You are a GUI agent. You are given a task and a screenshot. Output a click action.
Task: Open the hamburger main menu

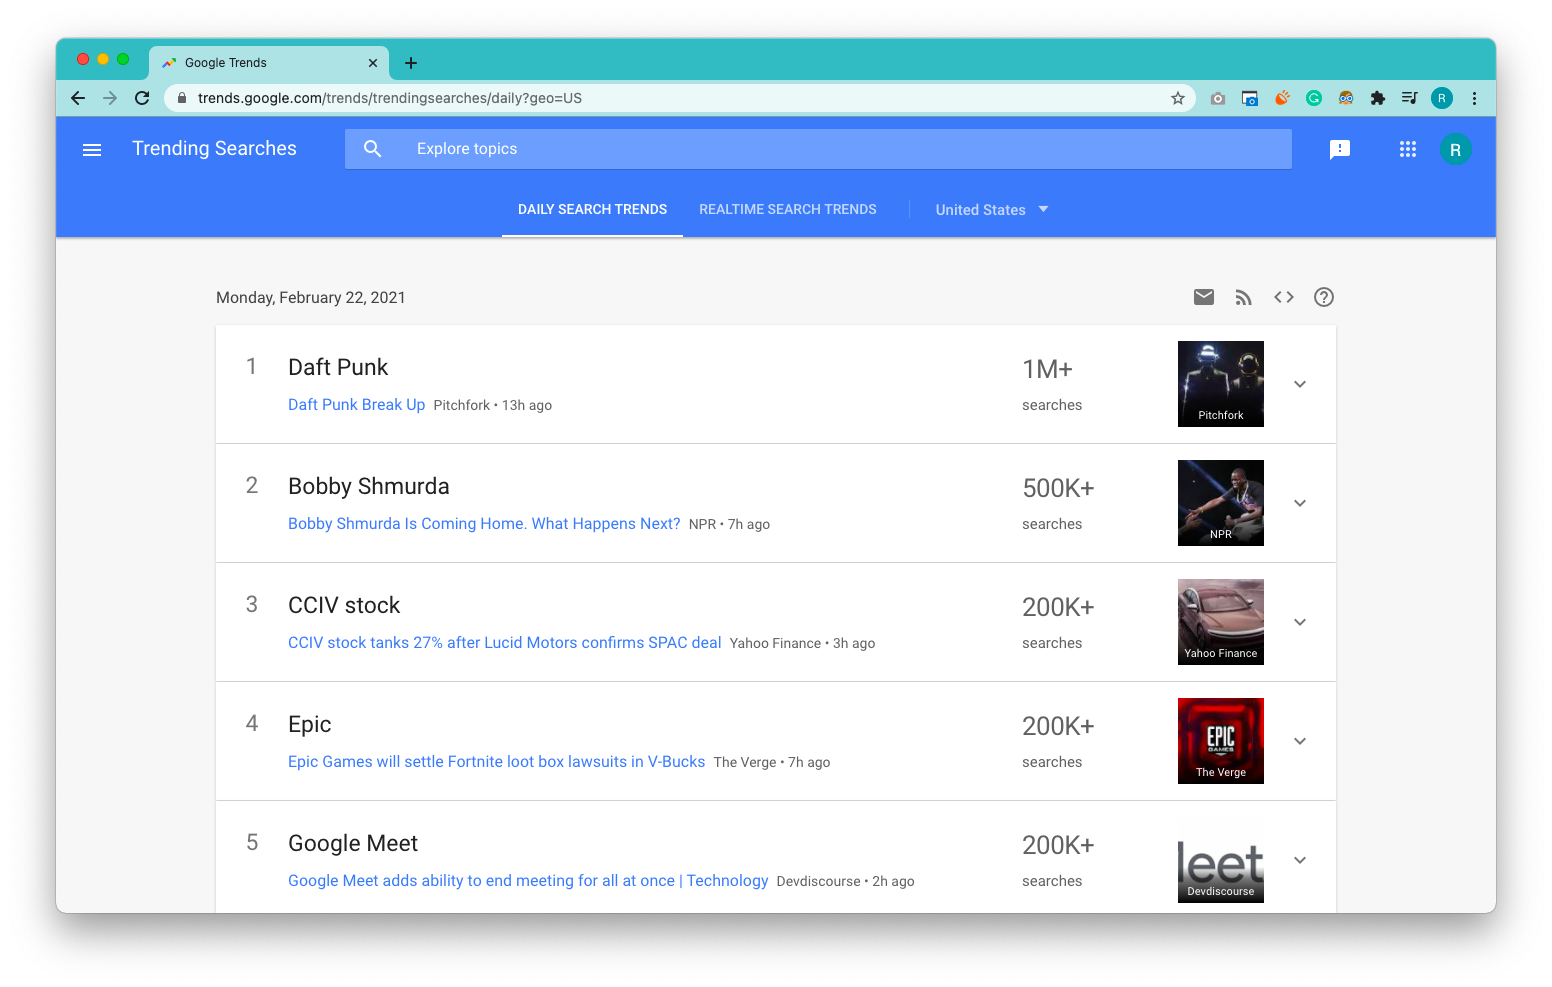point(92,150)
